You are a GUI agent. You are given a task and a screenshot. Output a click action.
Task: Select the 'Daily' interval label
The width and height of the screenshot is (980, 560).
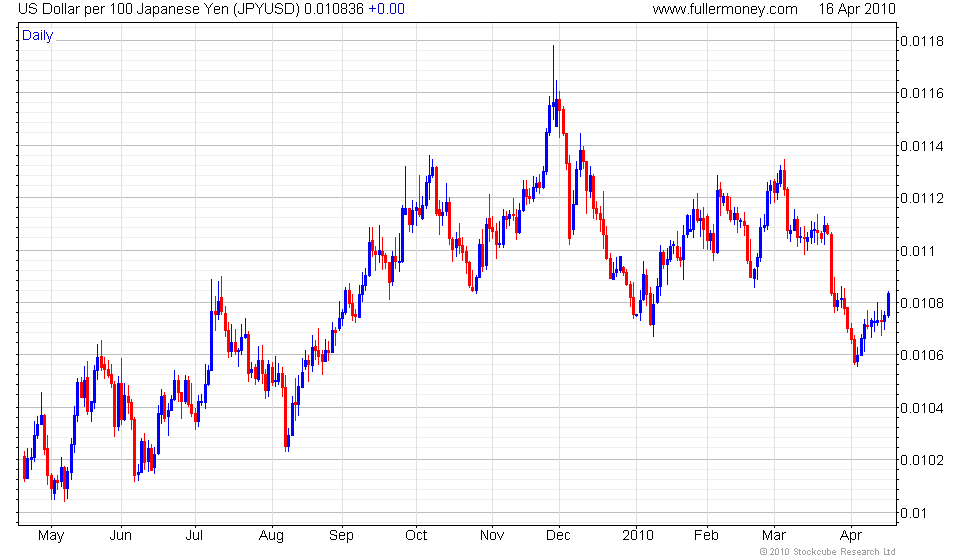click(38, 36)
